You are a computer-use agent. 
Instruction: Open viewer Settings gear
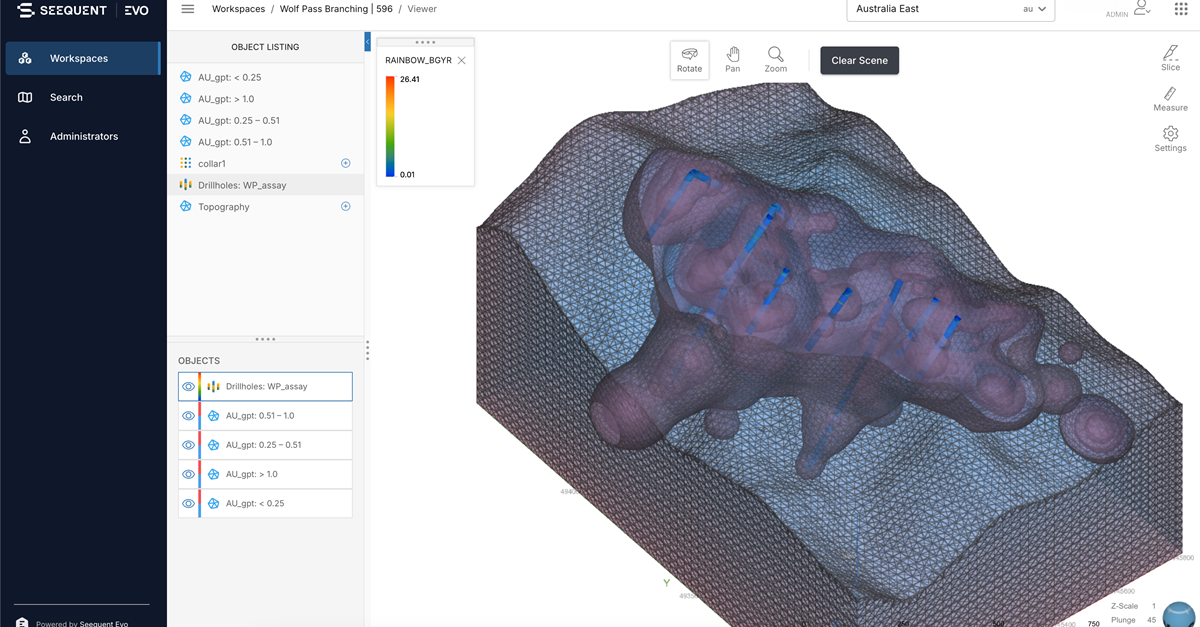click(x=1170, y=139)
